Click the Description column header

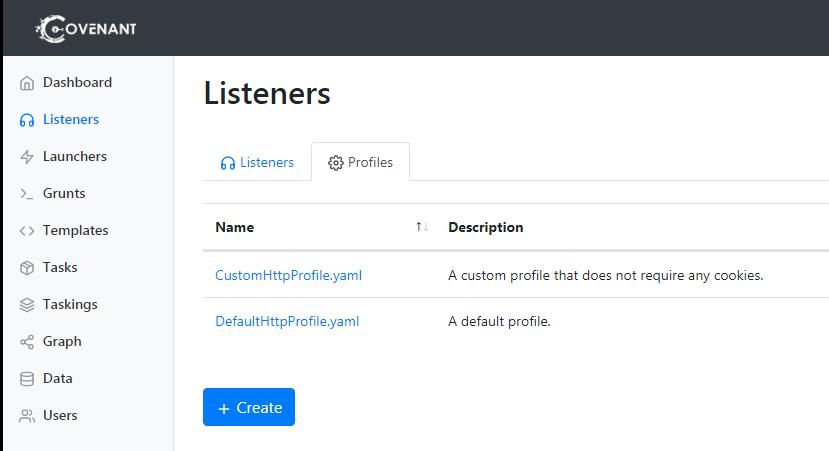[486, 227]
